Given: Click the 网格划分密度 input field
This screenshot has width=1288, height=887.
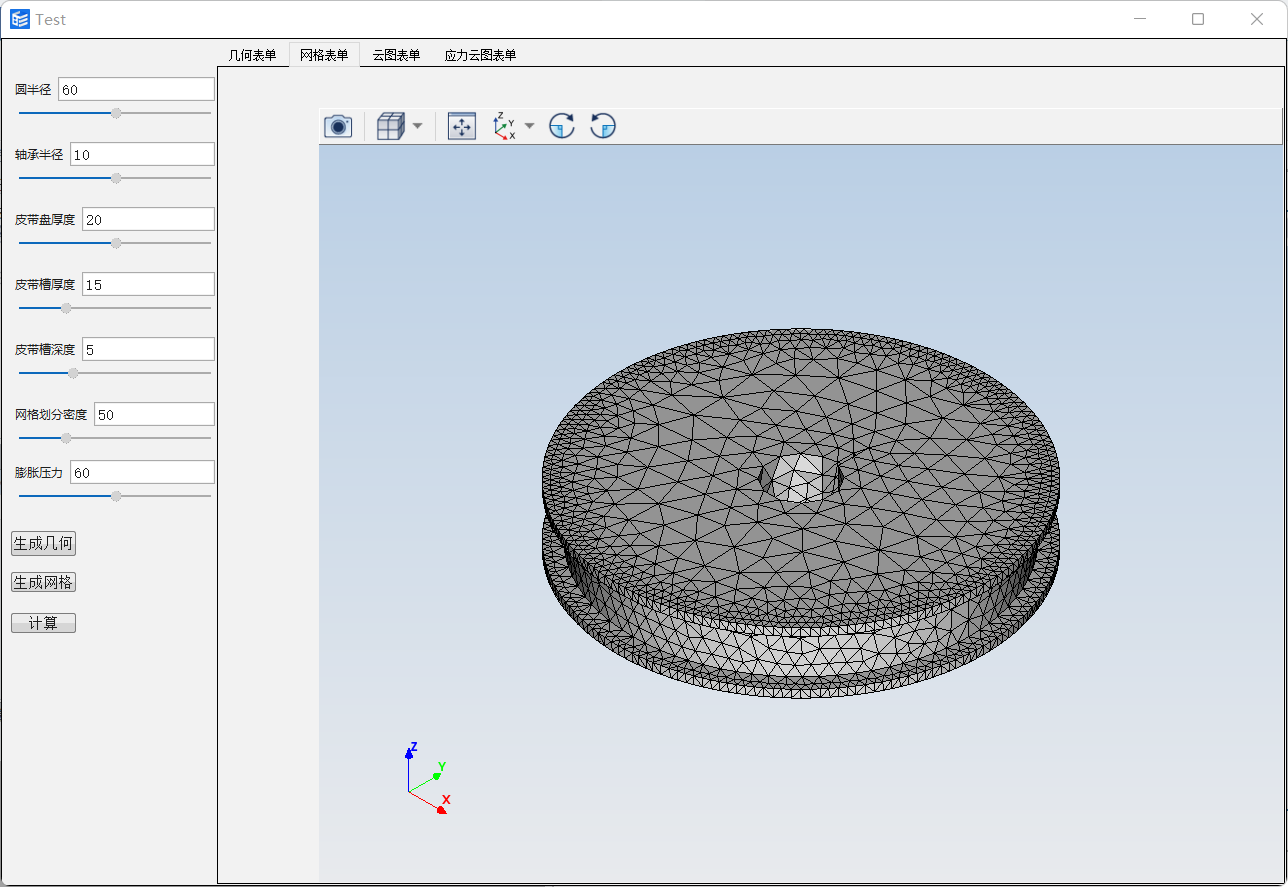Looking at the screenshot, I should (154, 414).
